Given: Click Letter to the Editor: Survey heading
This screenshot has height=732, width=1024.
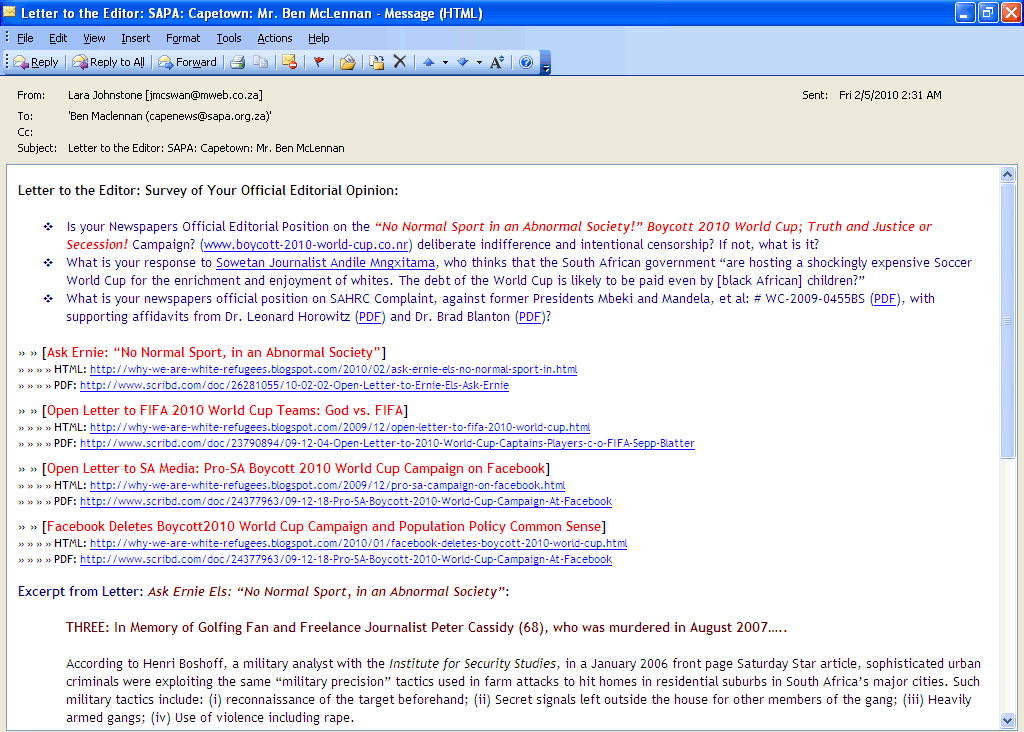Looking at the screenshot, I should pos(208,191).
